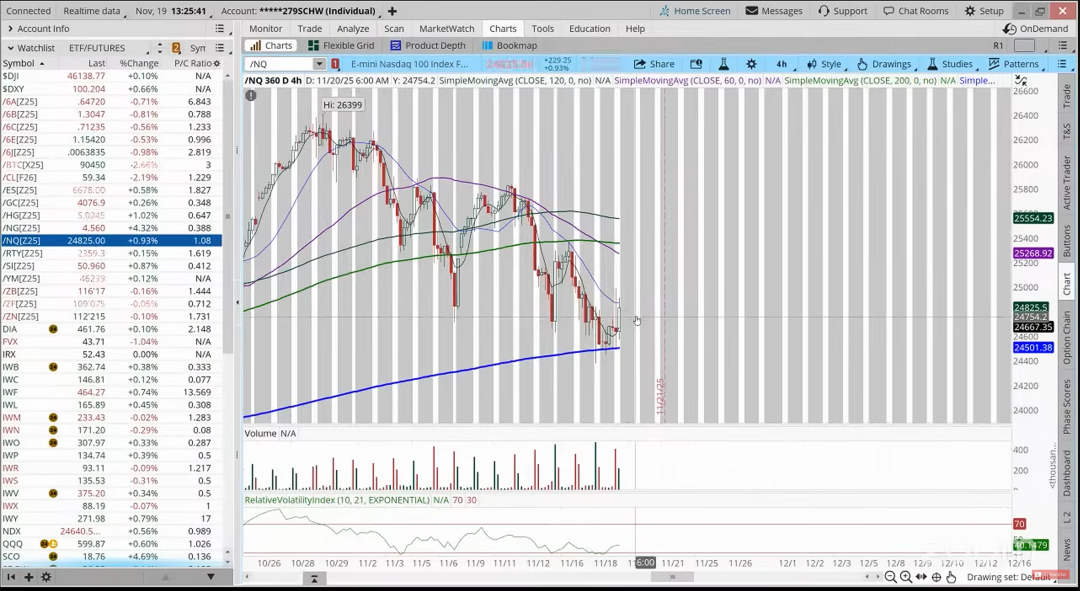The width and height of the screenshot is (1080, 591).
Task: Select the horizontal expand arrows icon
Action: tap(922, 577)
